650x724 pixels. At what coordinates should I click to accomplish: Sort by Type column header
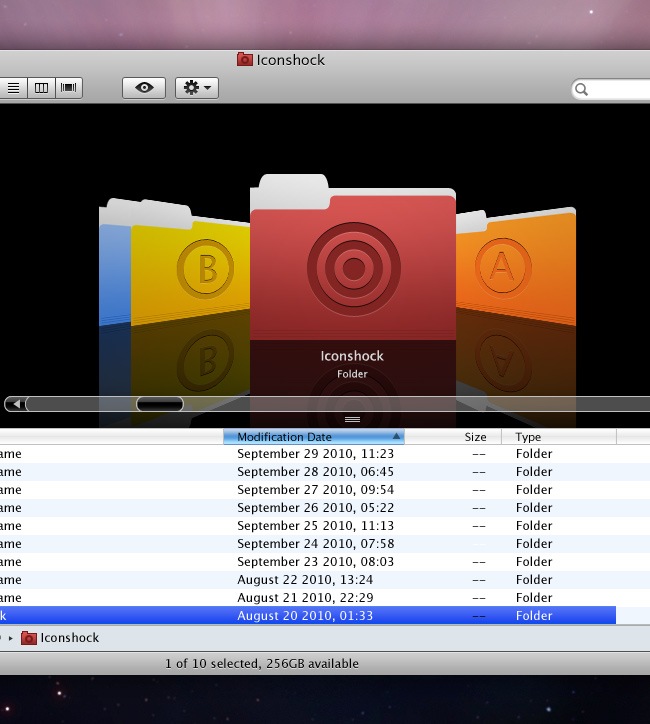559,437
